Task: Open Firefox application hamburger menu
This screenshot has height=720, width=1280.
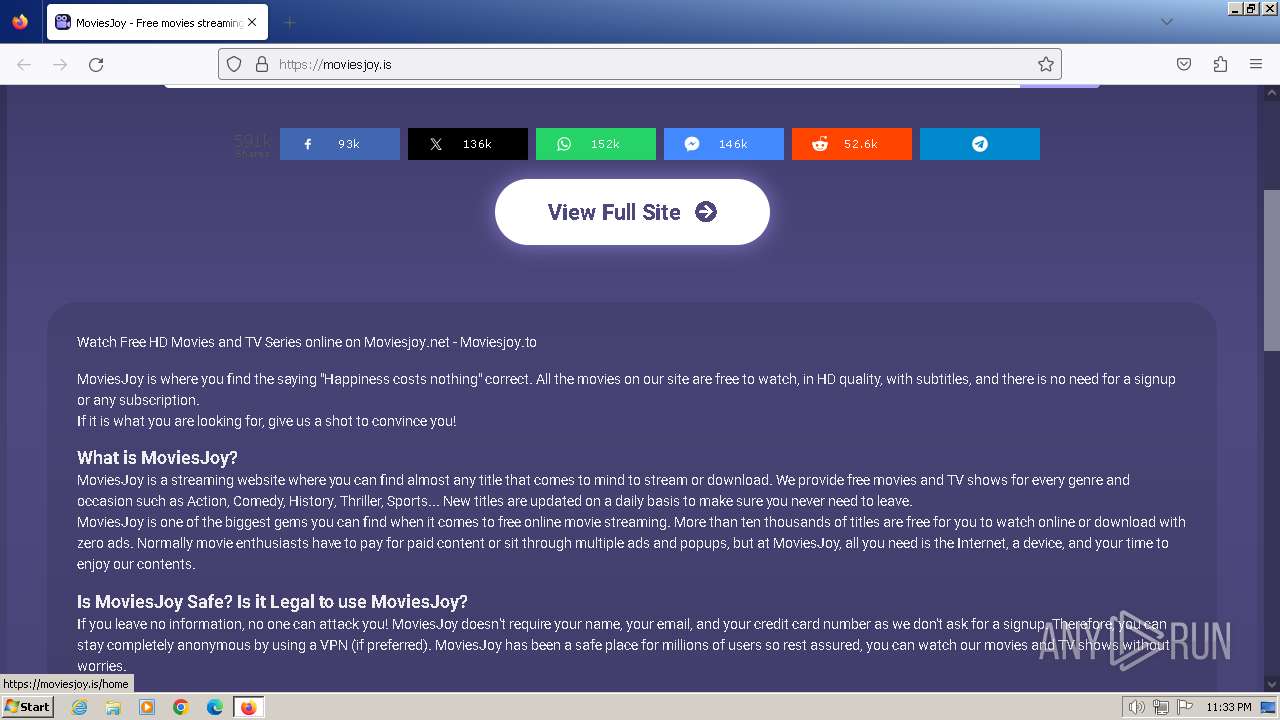Action: (1256, 64)
